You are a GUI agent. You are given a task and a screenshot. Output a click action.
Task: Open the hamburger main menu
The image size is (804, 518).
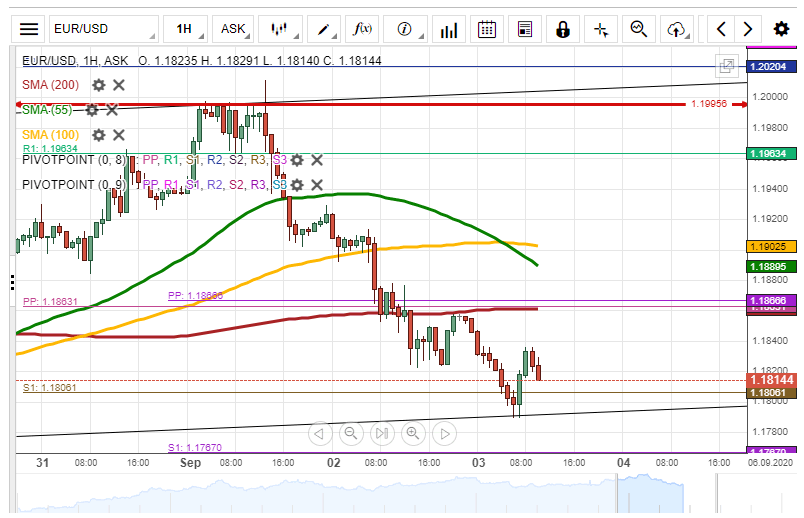30,29
